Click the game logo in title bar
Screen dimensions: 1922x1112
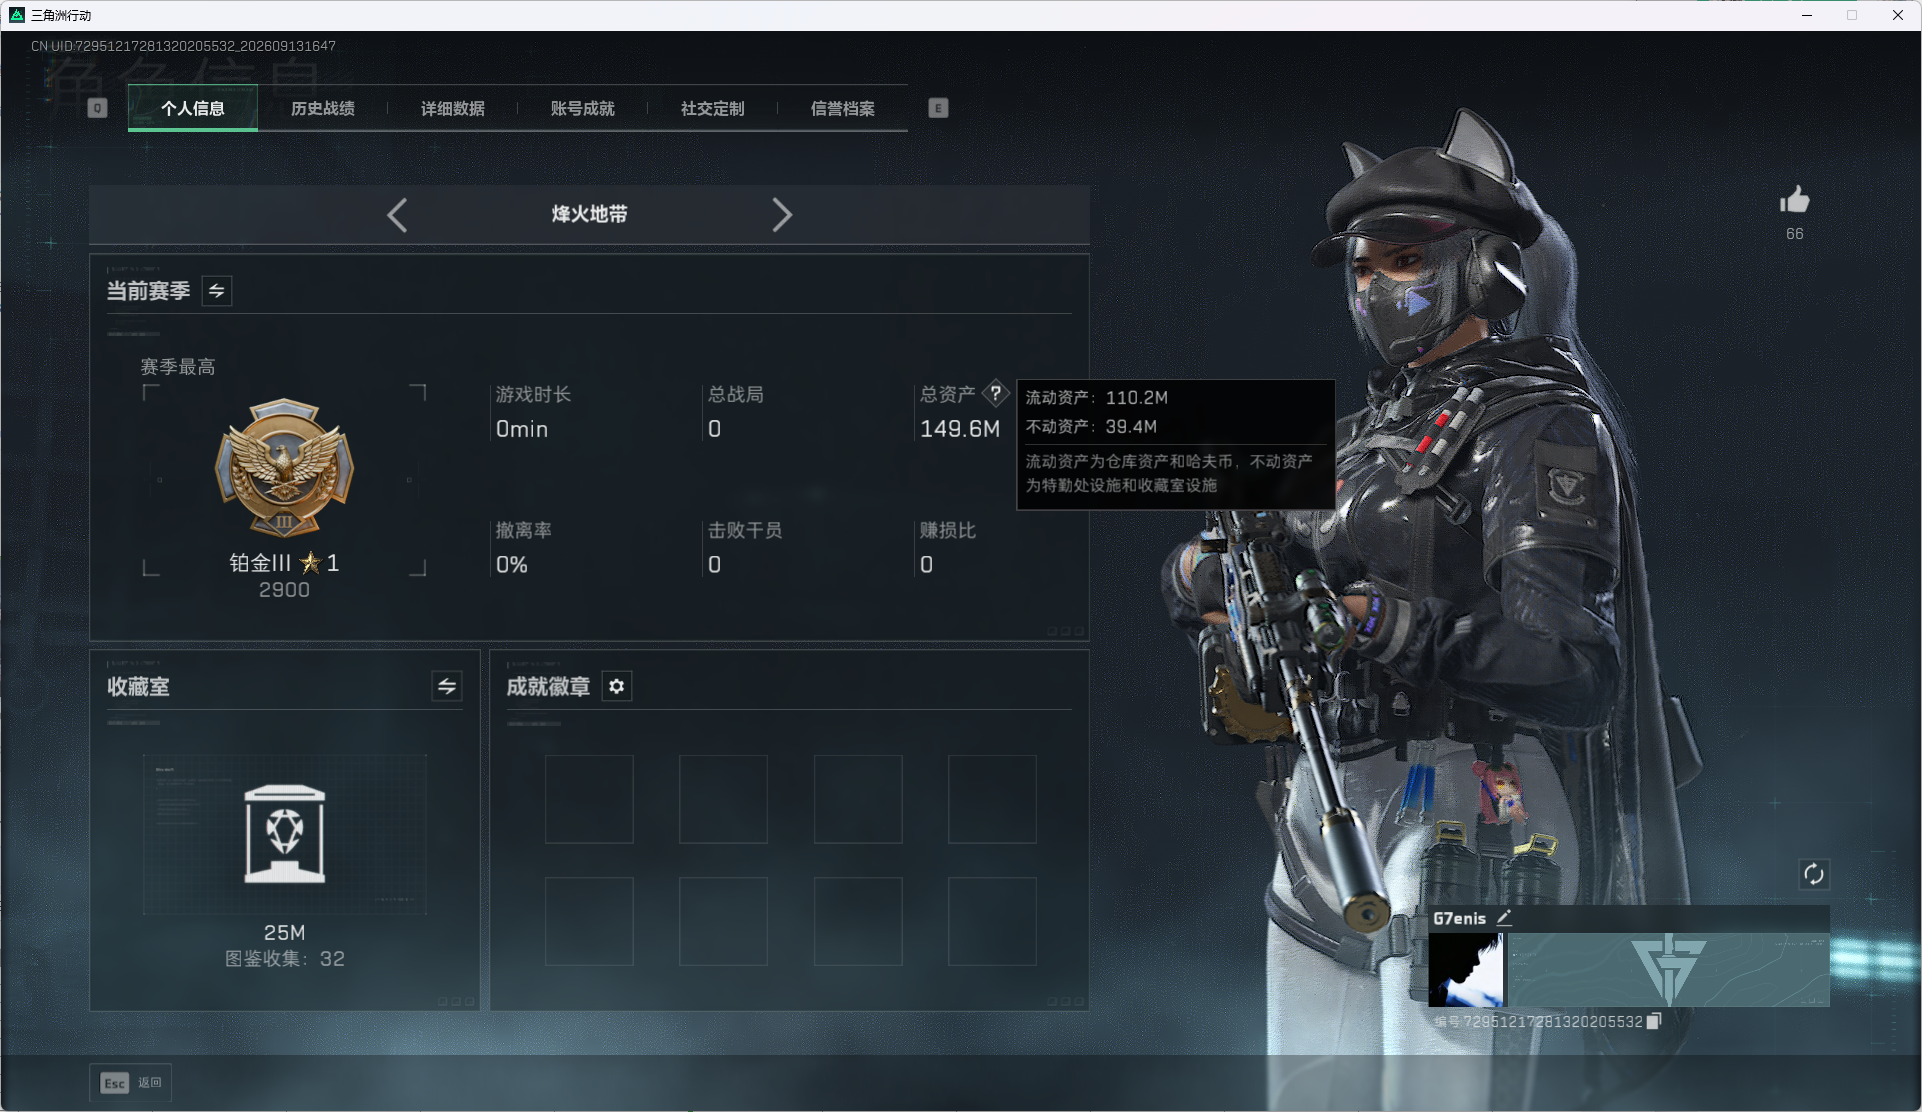point(17,15)
